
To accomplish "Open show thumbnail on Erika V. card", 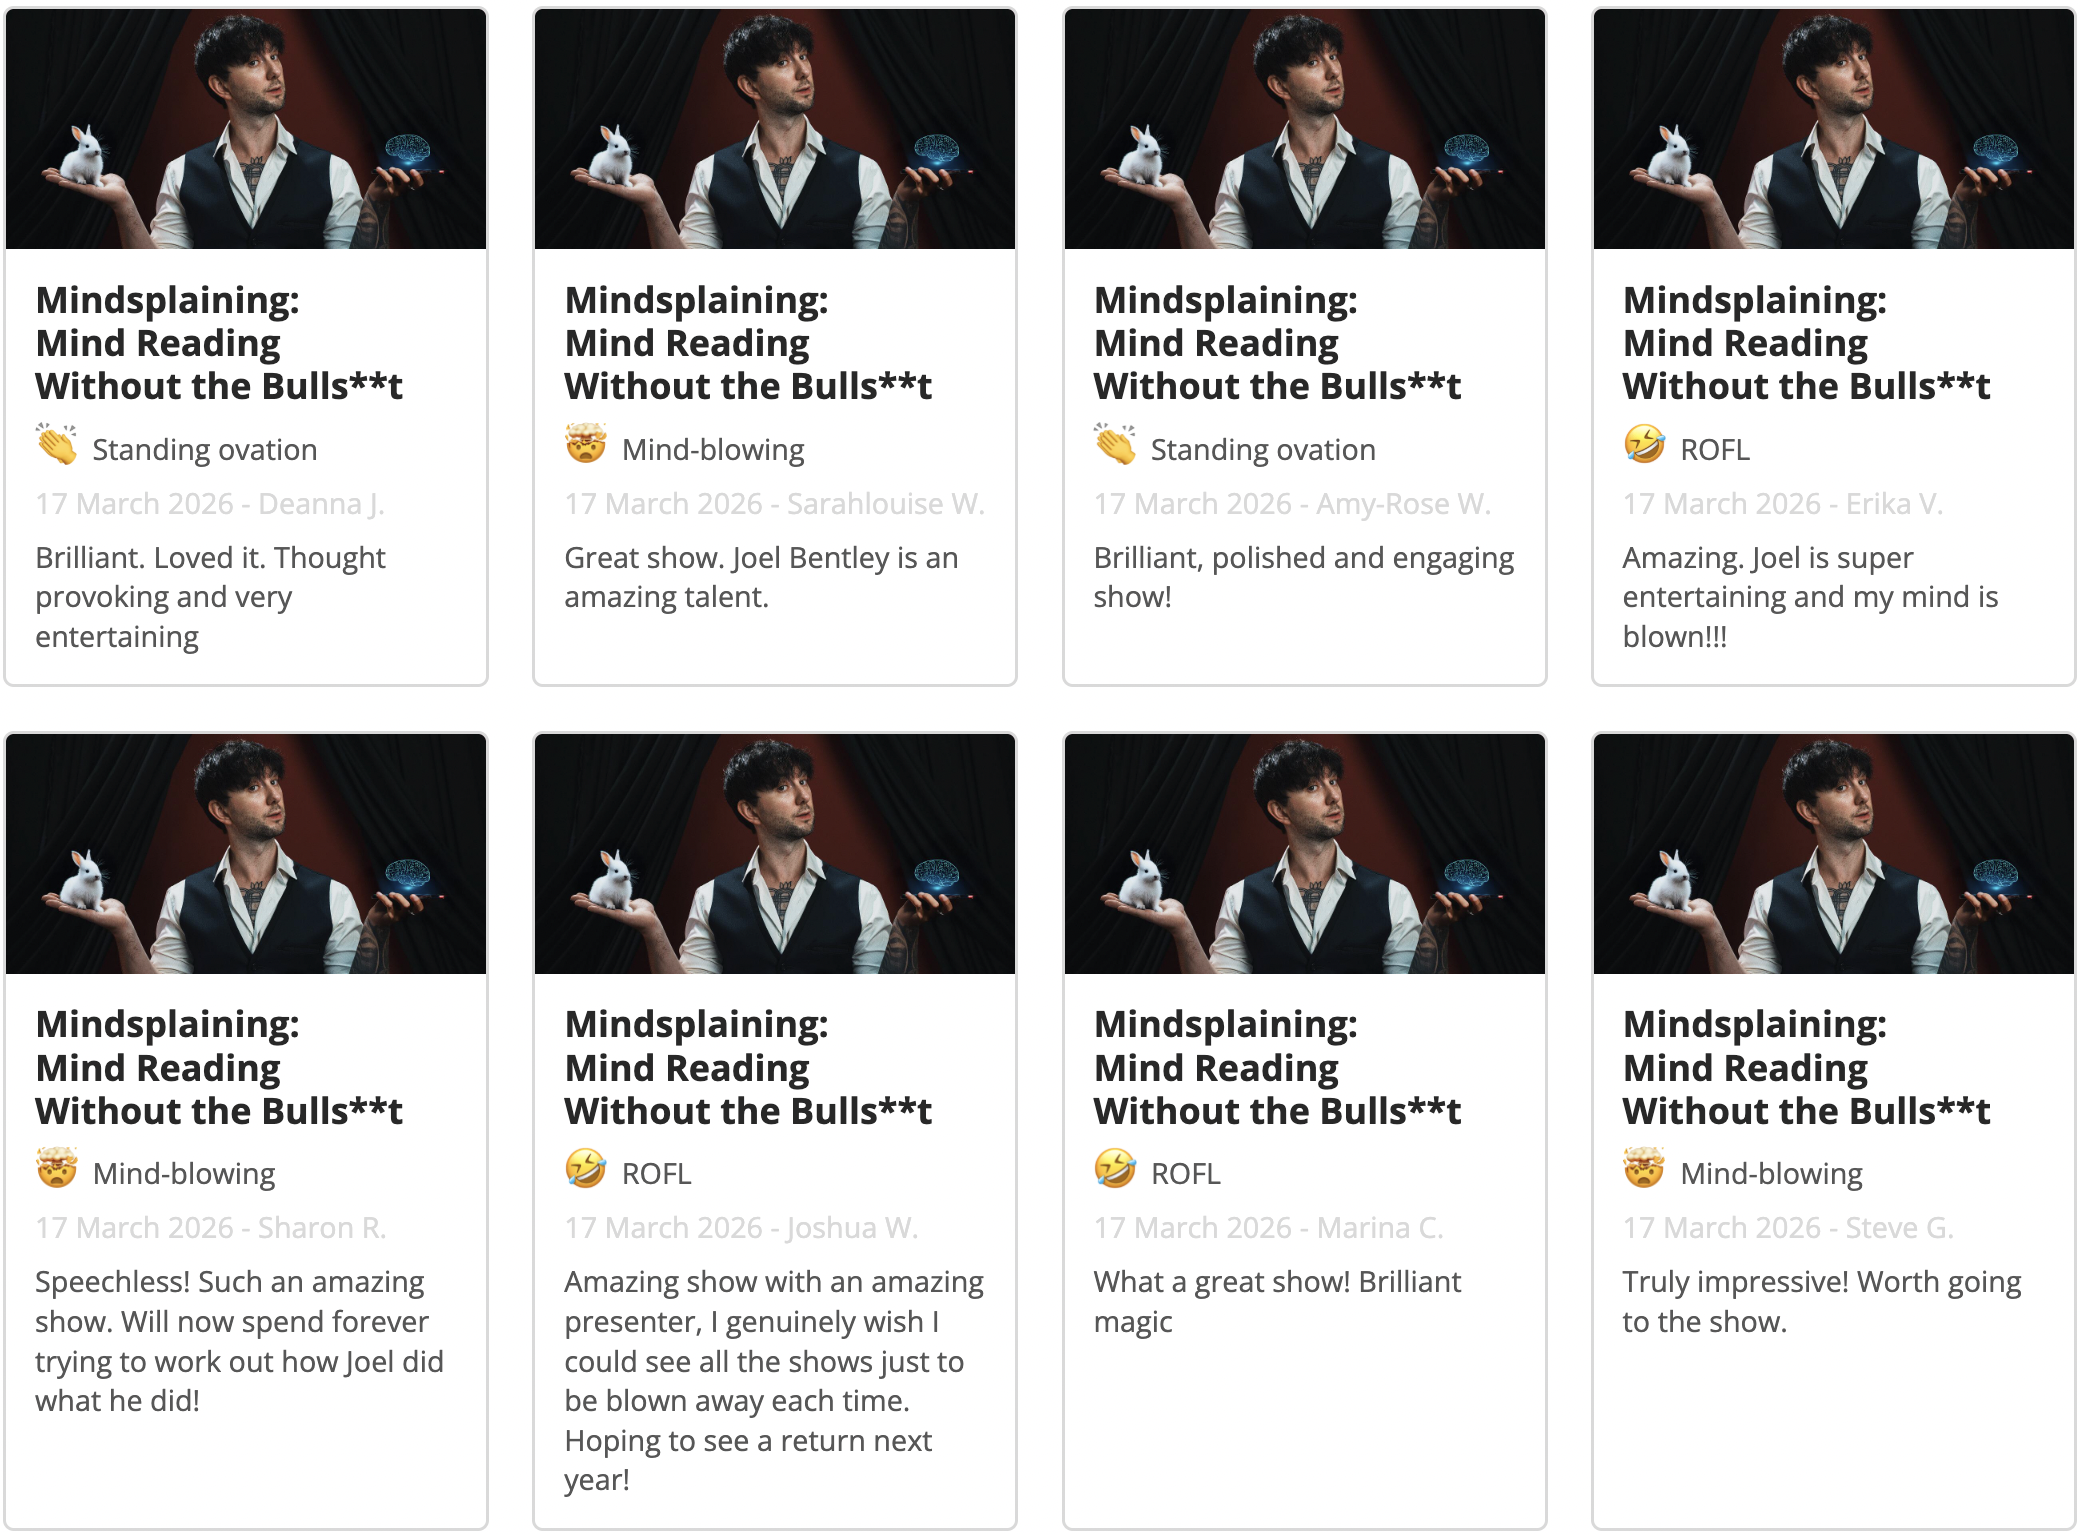I will pyautogui.click(x=1834, y=129).
